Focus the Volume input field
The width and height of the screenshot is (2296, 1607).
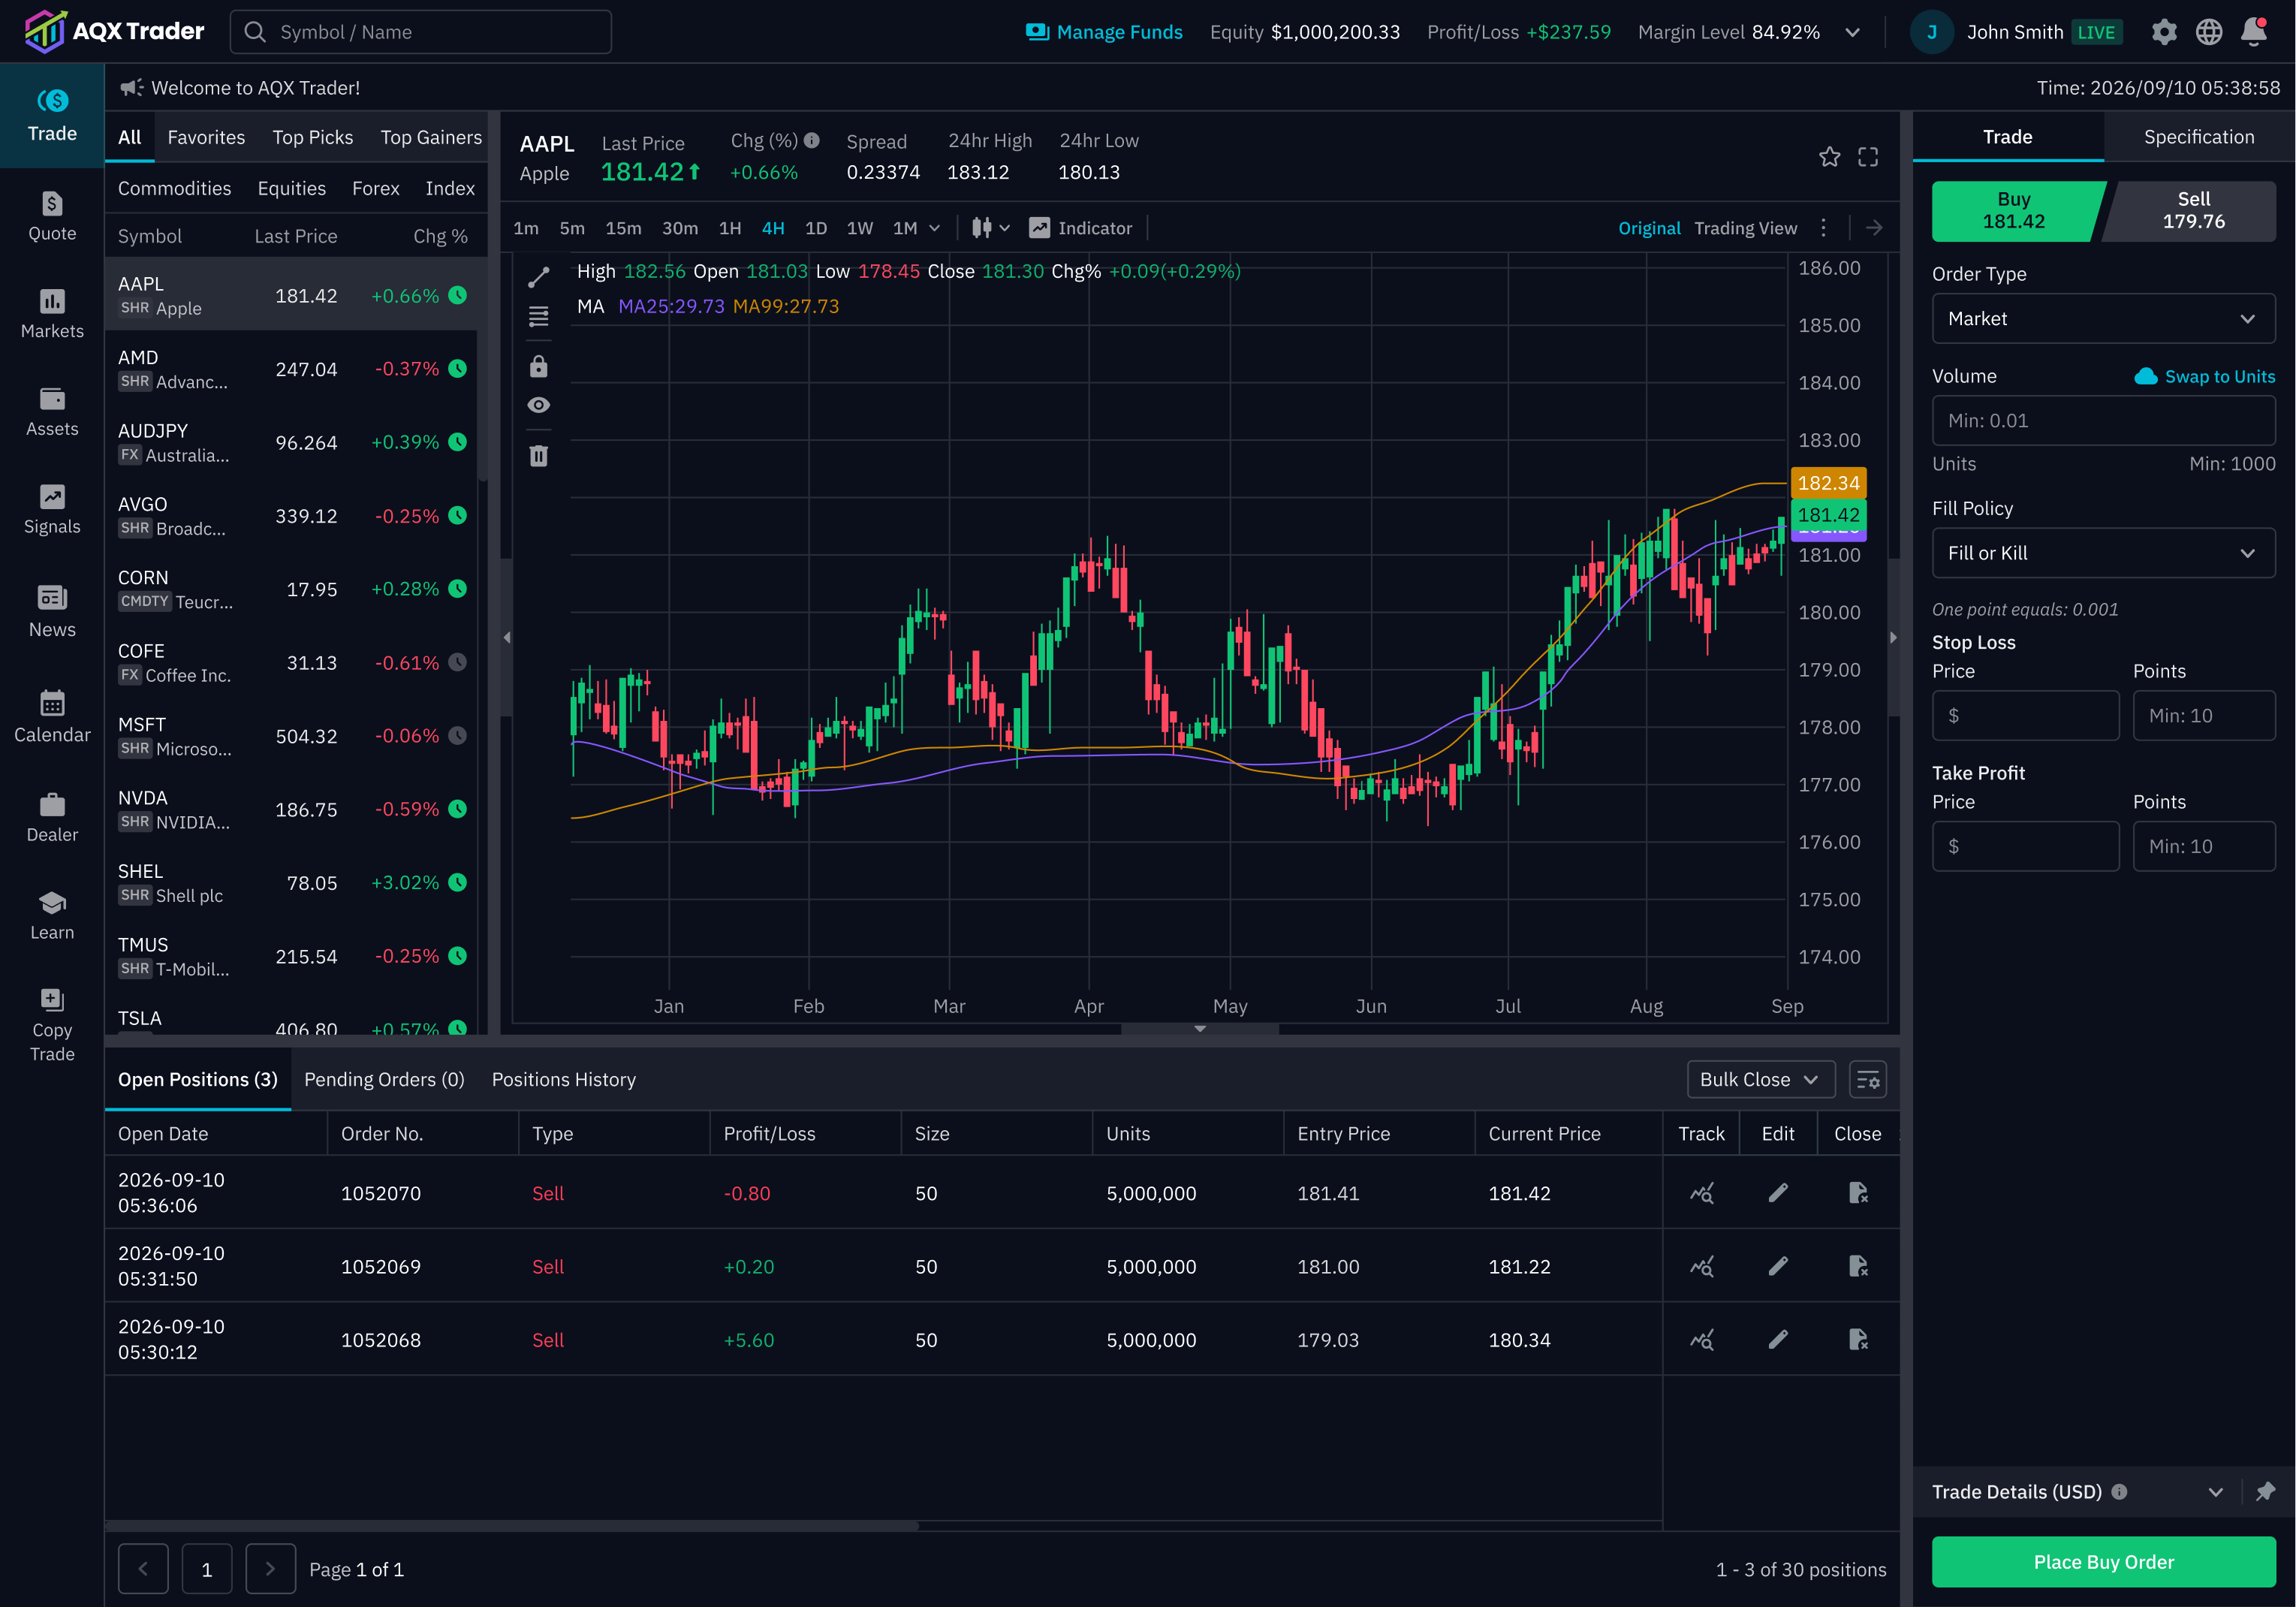tap(2103, 420)
